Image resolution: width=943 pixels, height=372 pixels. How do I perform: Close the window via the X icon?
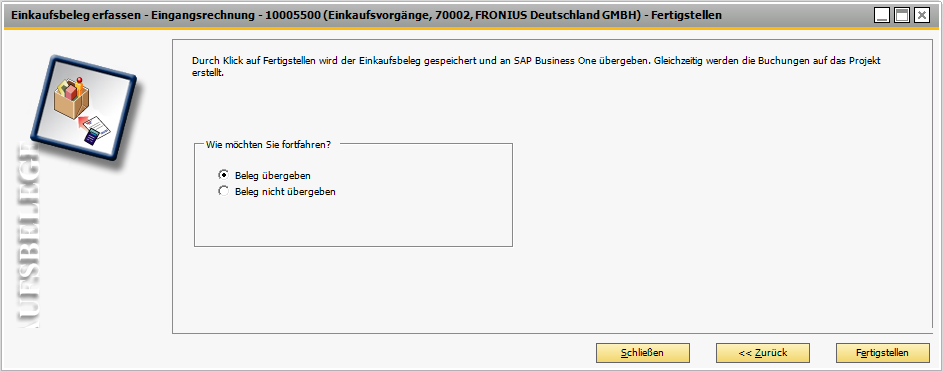(921, 15)
